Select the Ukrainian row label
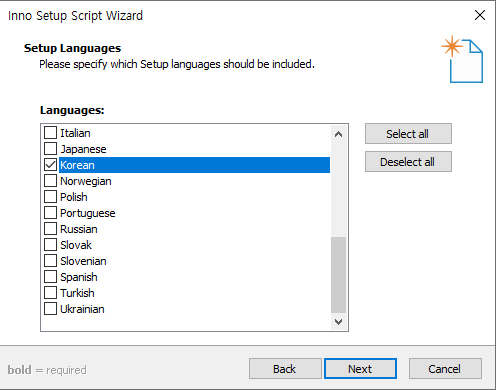The height and width of the screenshot is (390, 496). click(x=82, y=309)
